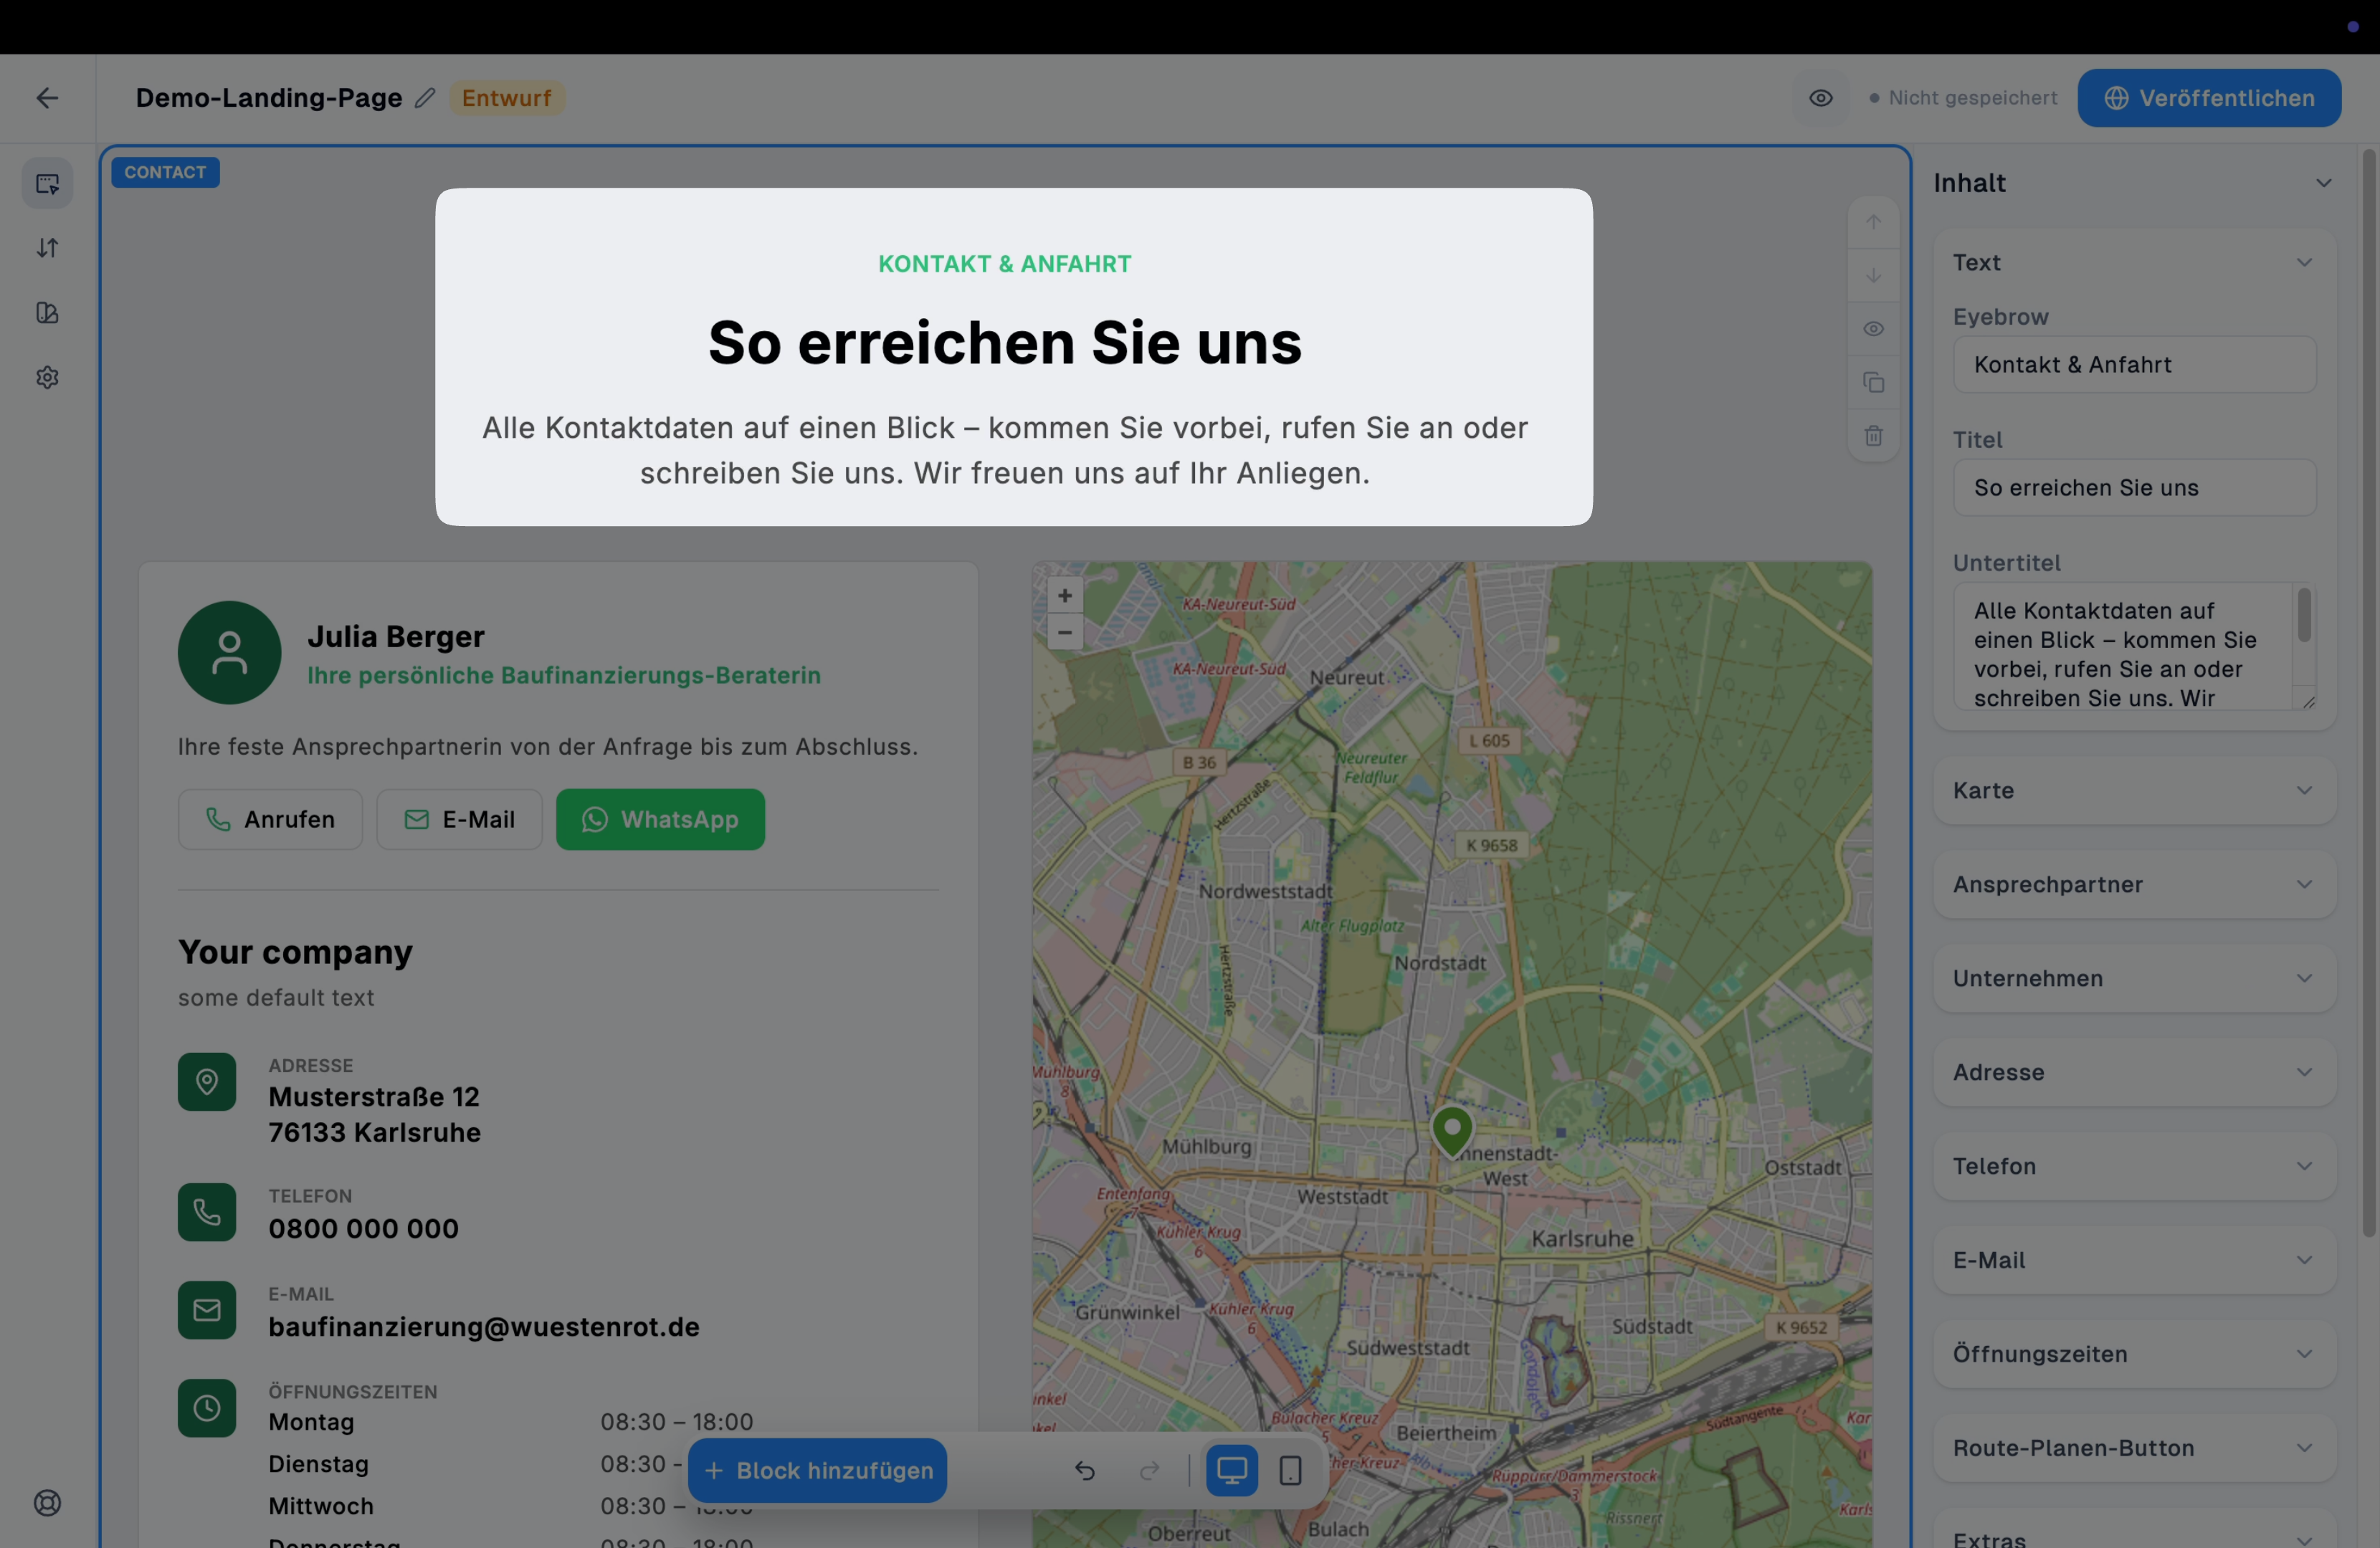2380x1548 pixels.
Task: Move contact block up
Action: 1873,222
